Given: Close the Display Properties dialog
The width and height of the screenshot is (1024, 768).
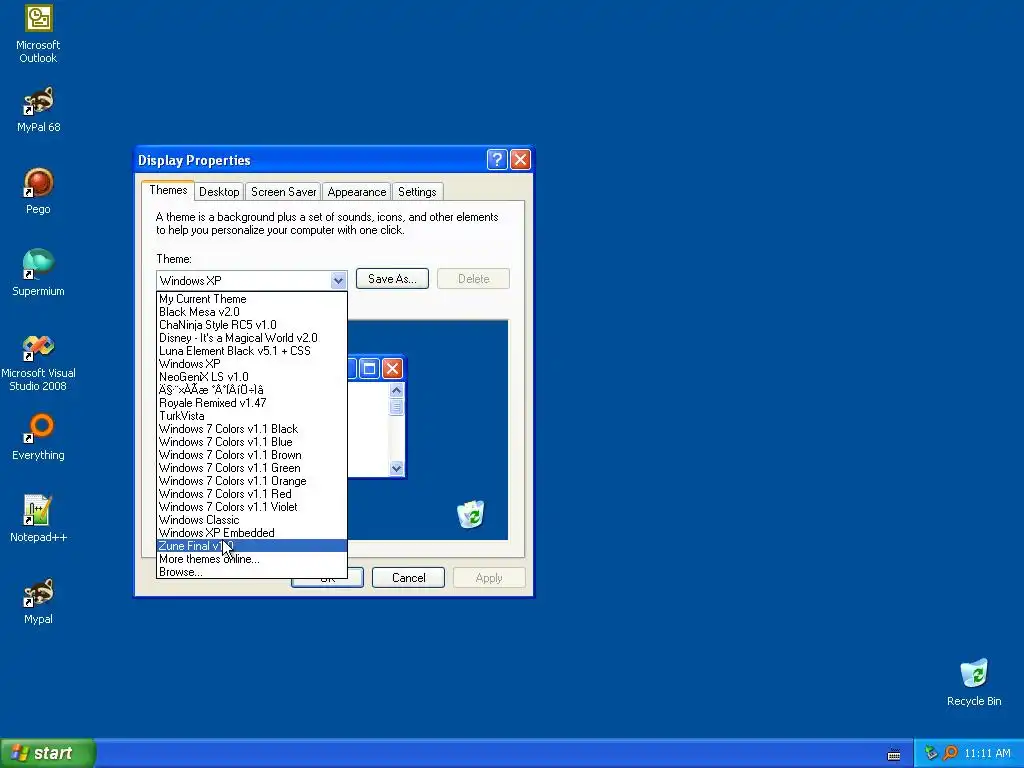Looking at the screenshot, I should tap(520, 159).
